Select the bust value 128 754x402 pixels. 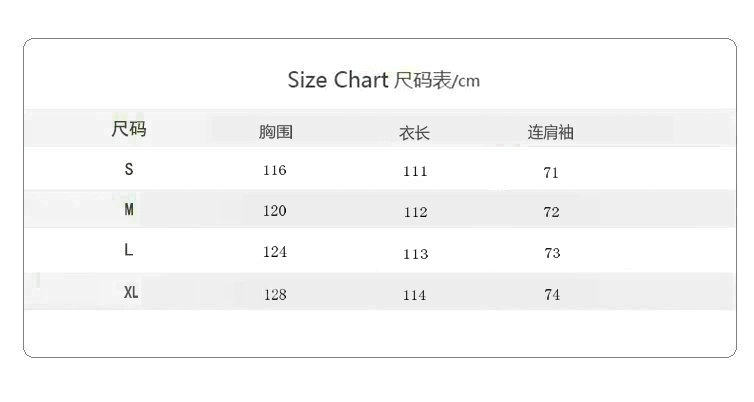pos(274,294)
